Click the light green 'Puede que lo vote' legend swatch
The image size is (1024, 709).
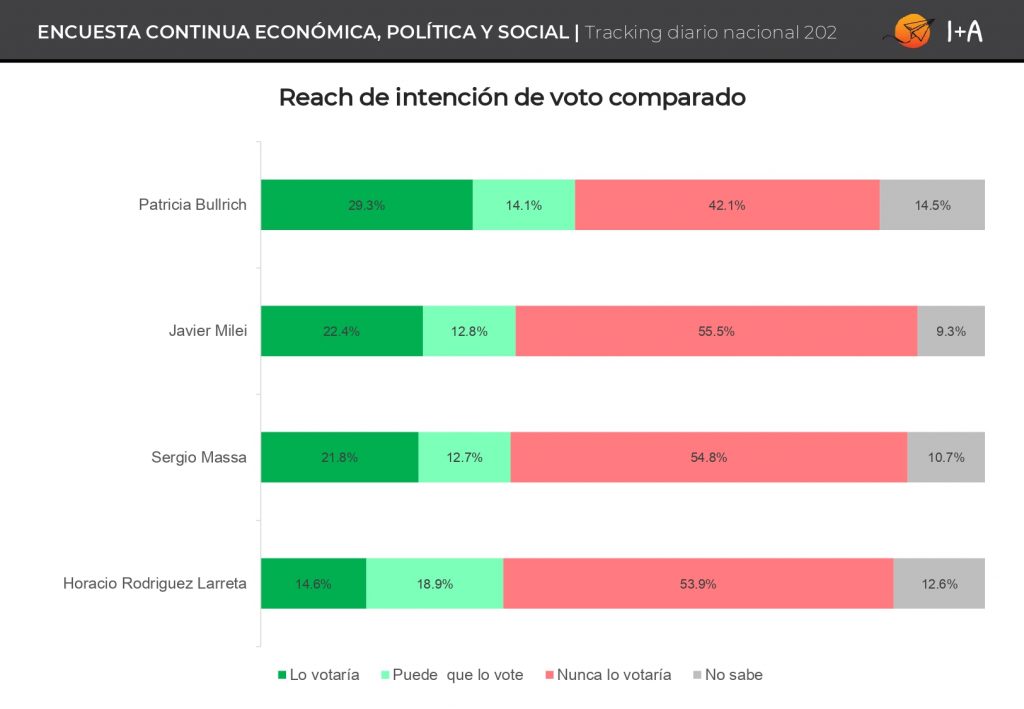tap(385, 675)
